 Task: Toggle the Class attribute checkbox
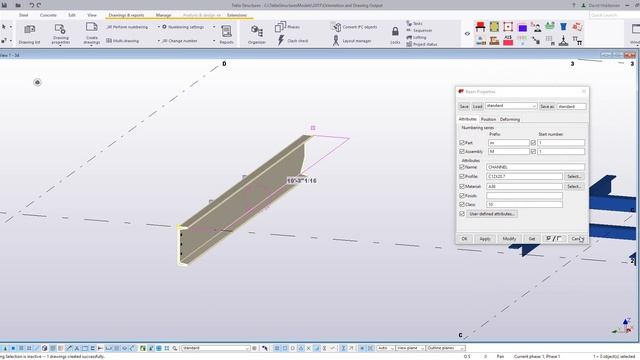coord(462,204)
